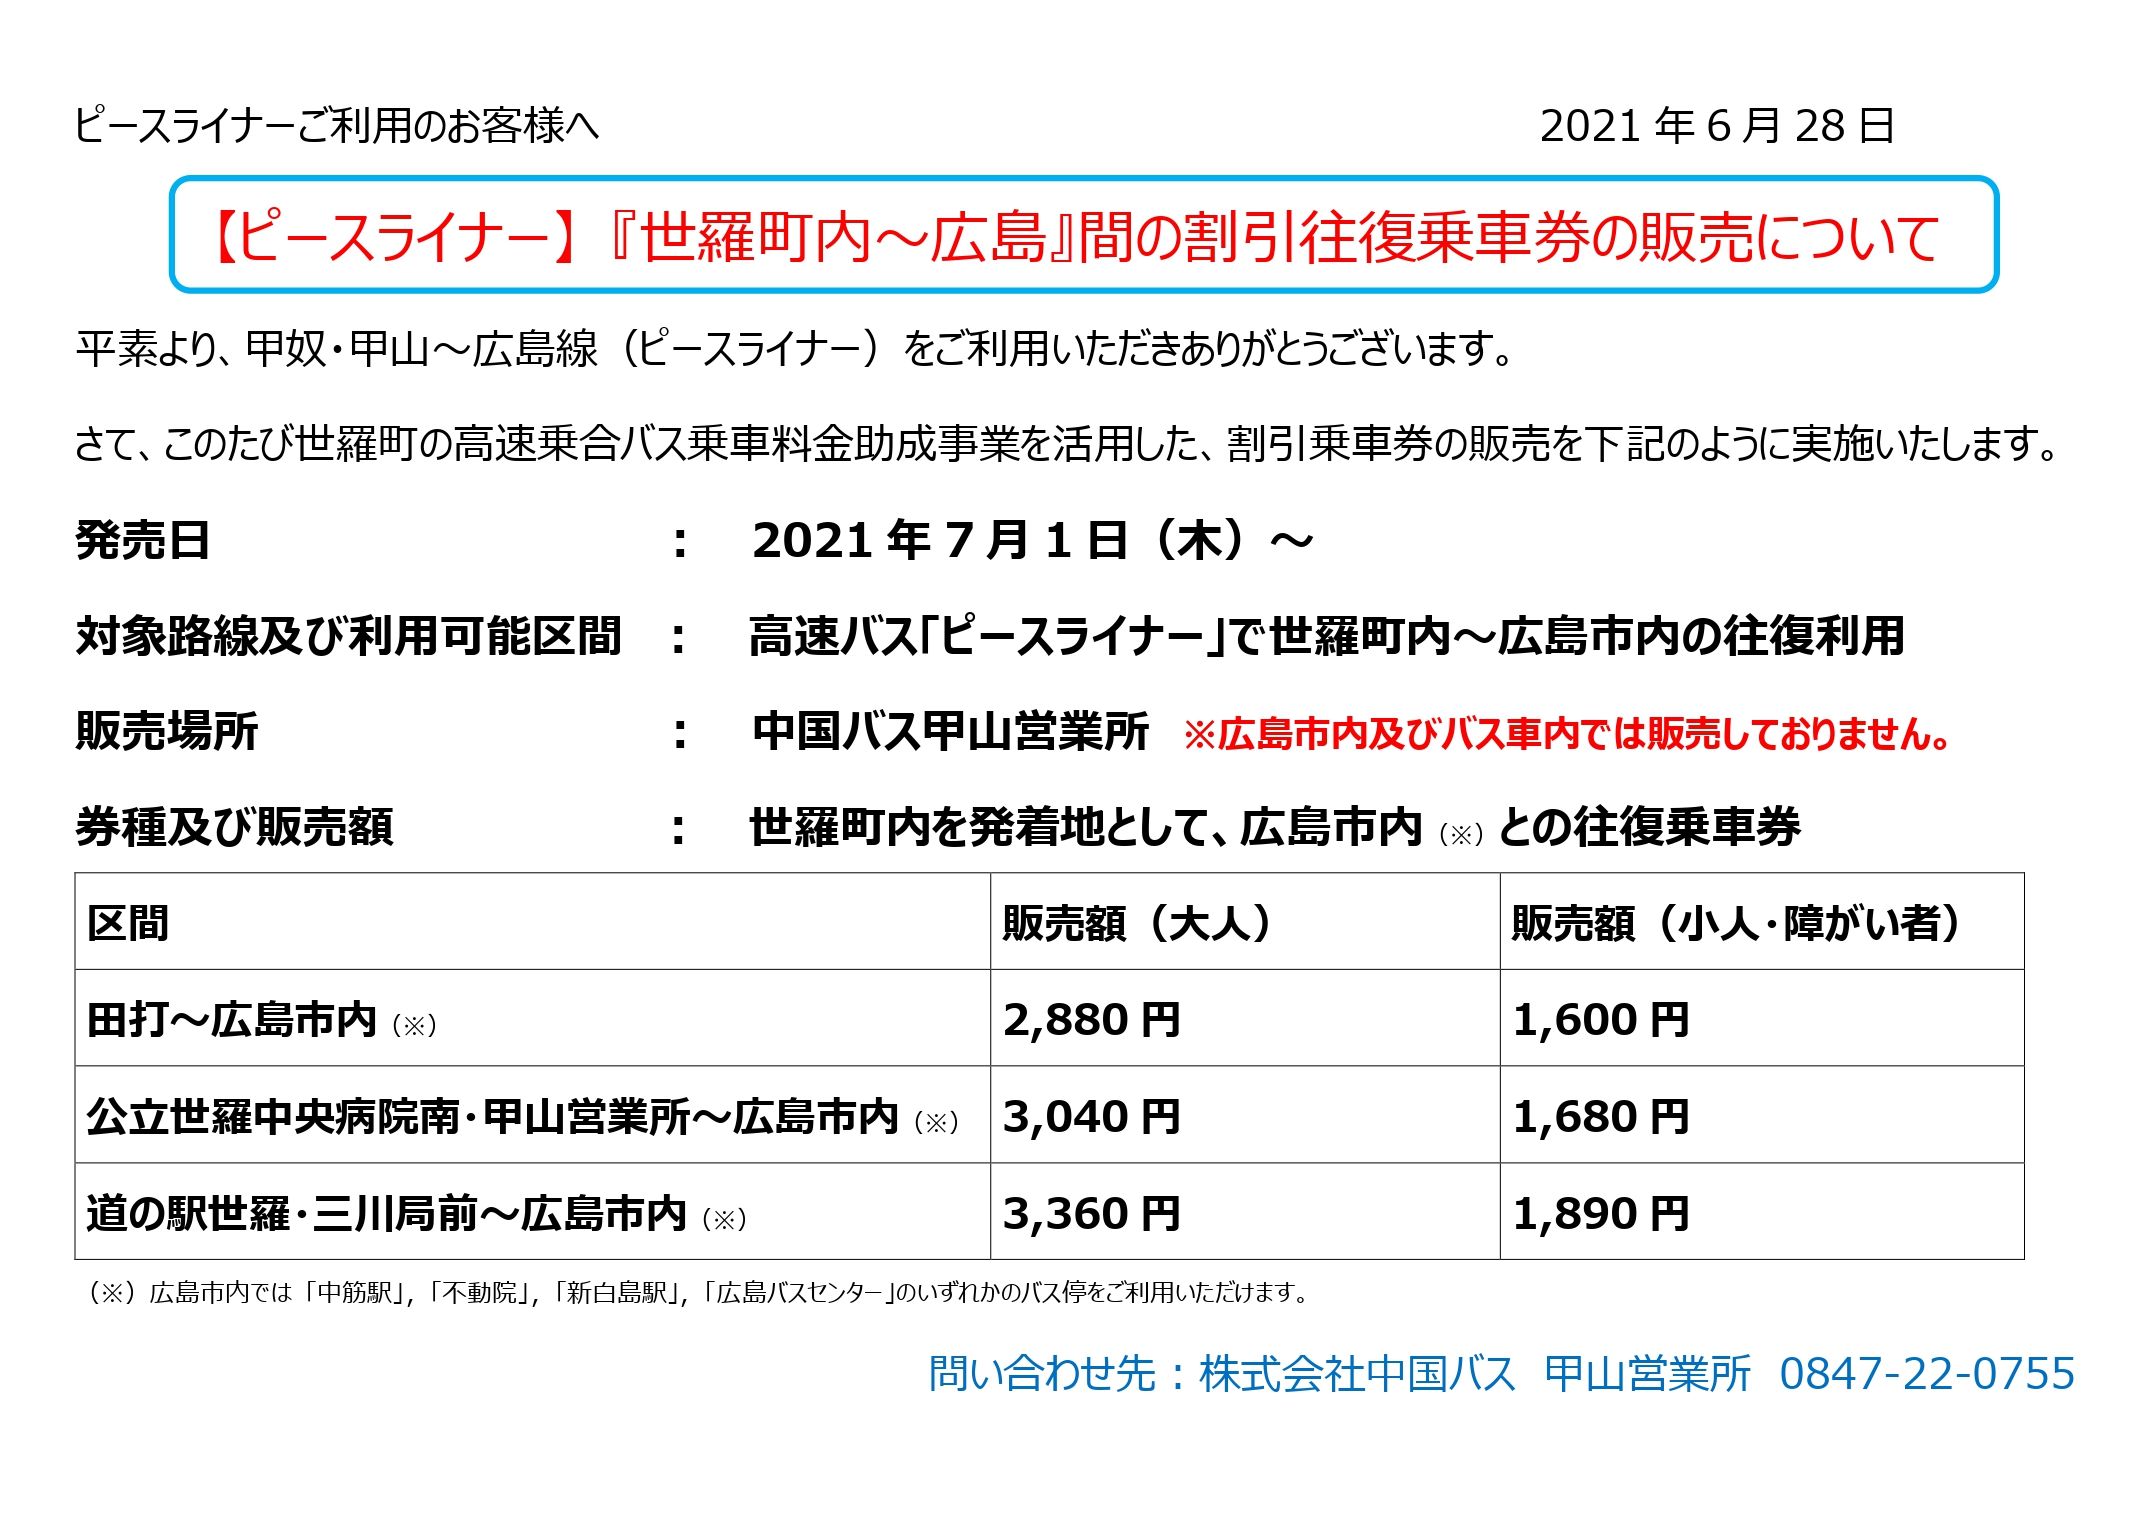2150x1518 pixels.
Task: Click the greeting ピースライナーご利用のお客様へ
Action: (x=337, y=126)
